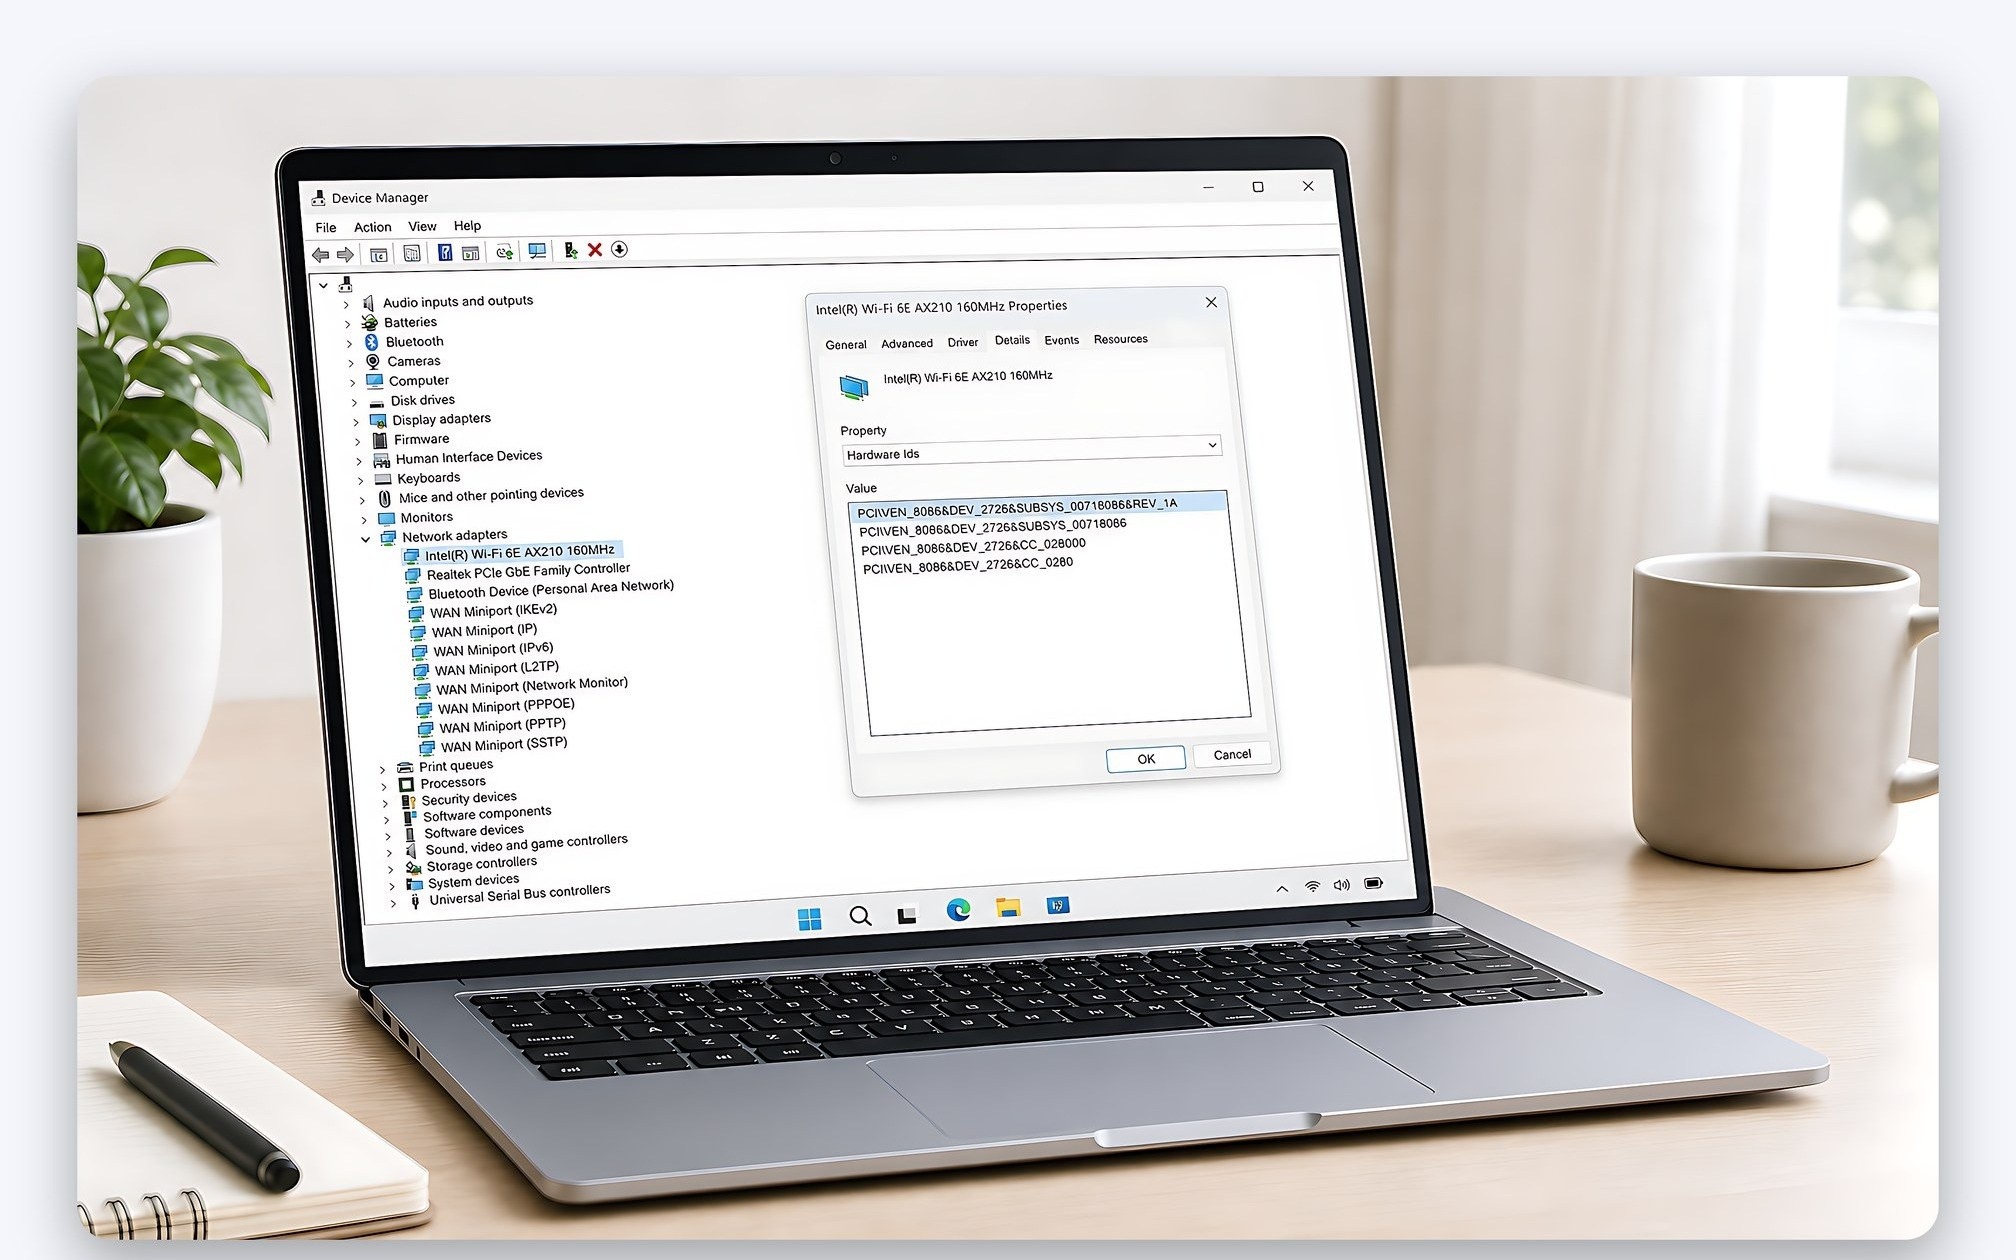Open the Property dropdown showing Hardware Ids
The width and height of the screenshot is (2016, 1260).
click(x=1032, y=449)
